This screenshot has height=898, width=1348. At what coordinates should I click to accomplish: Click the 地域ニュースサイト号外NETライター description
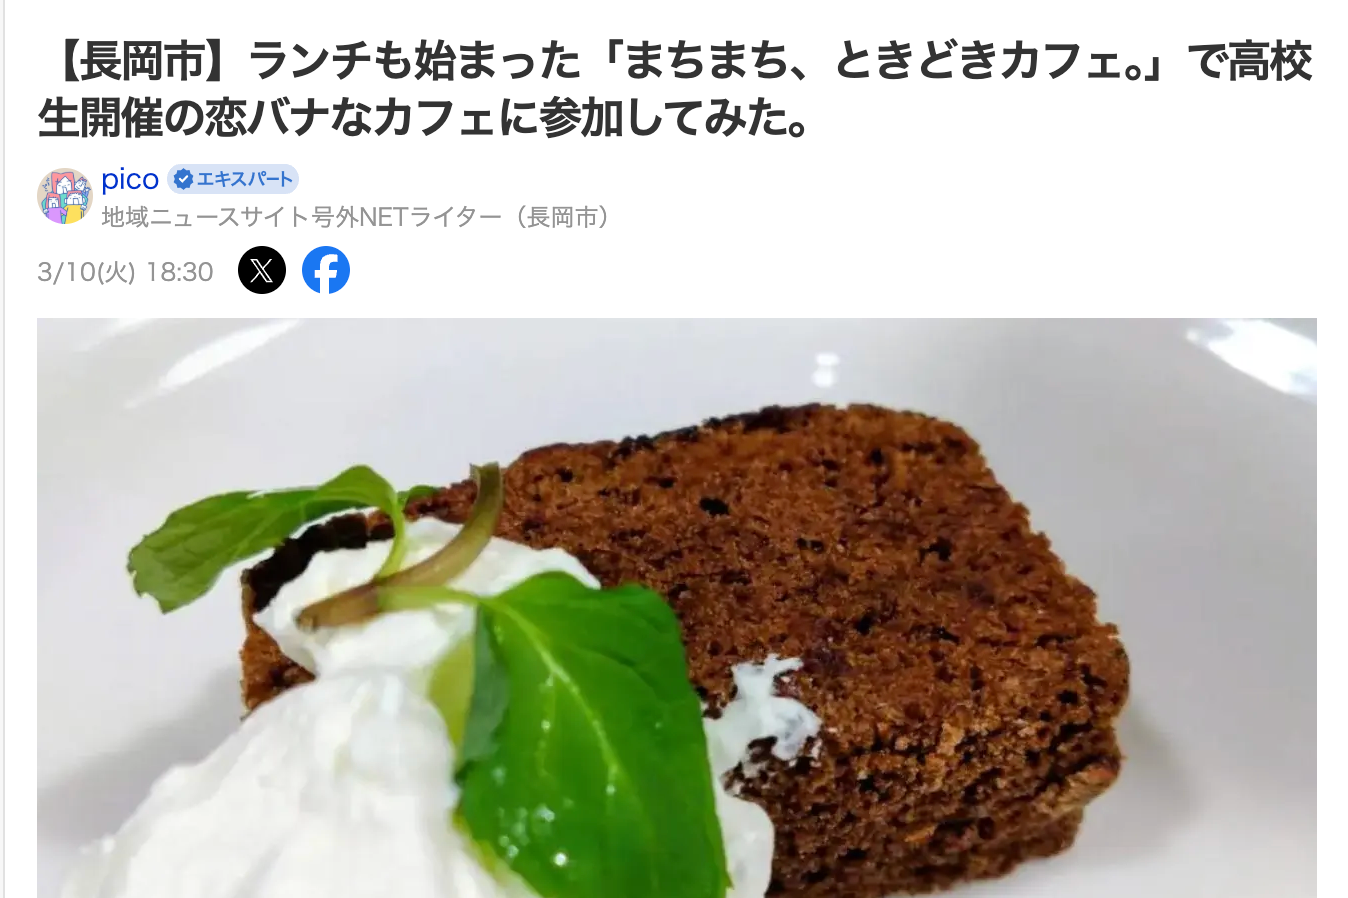coord(302,217)
